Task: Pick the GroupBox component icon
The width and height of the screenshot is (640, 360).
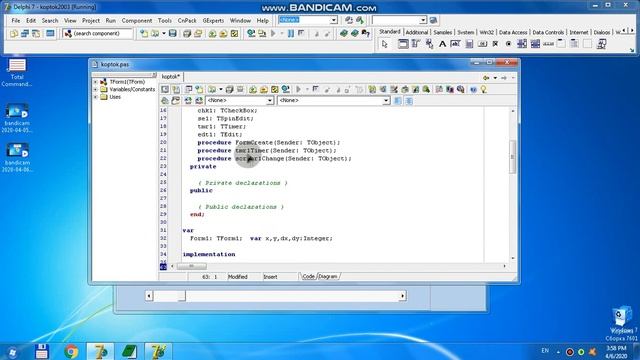Action: 561,44
